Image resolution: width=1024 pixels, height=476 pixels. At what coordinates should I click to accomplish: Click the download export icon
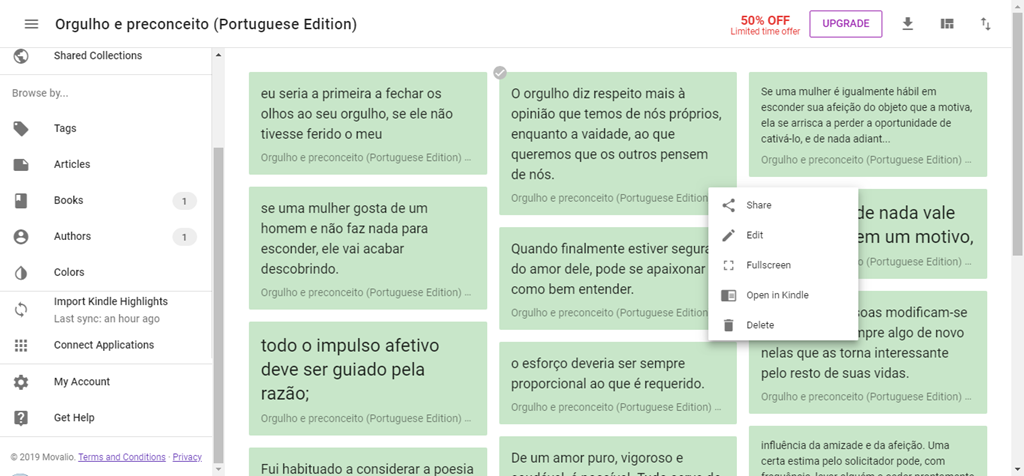pos(907,24)
